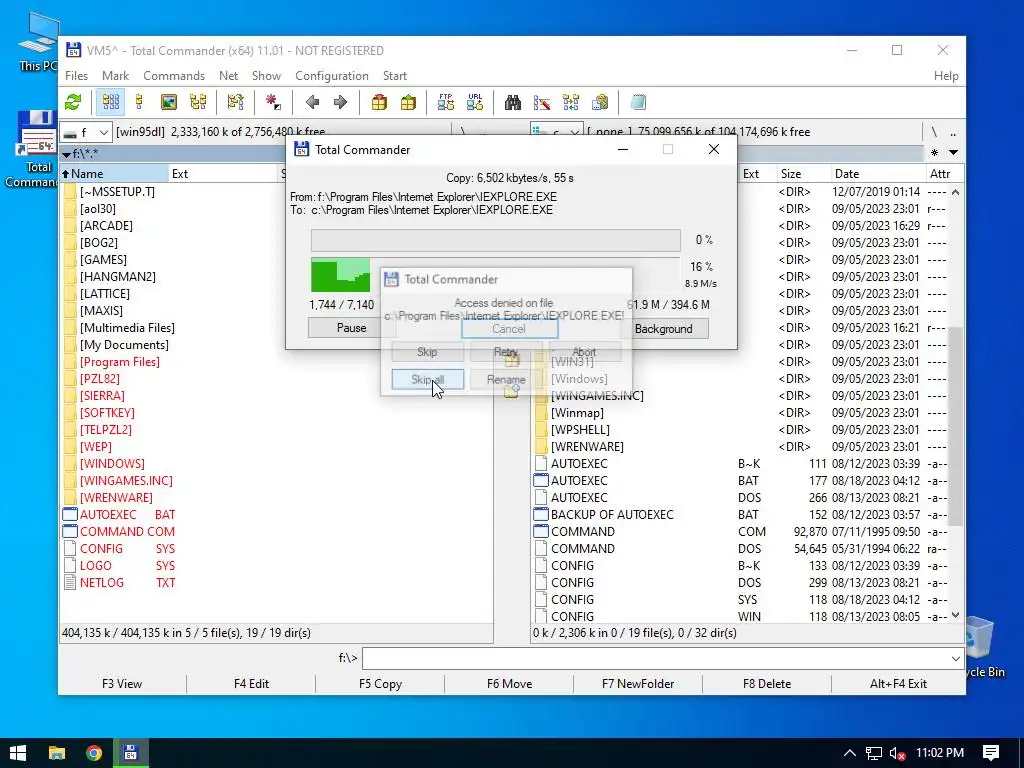This screenshot has height=768, width=1024.
Task: Click Copy names to clipboard icon
Action: click(x=600, y=103)
